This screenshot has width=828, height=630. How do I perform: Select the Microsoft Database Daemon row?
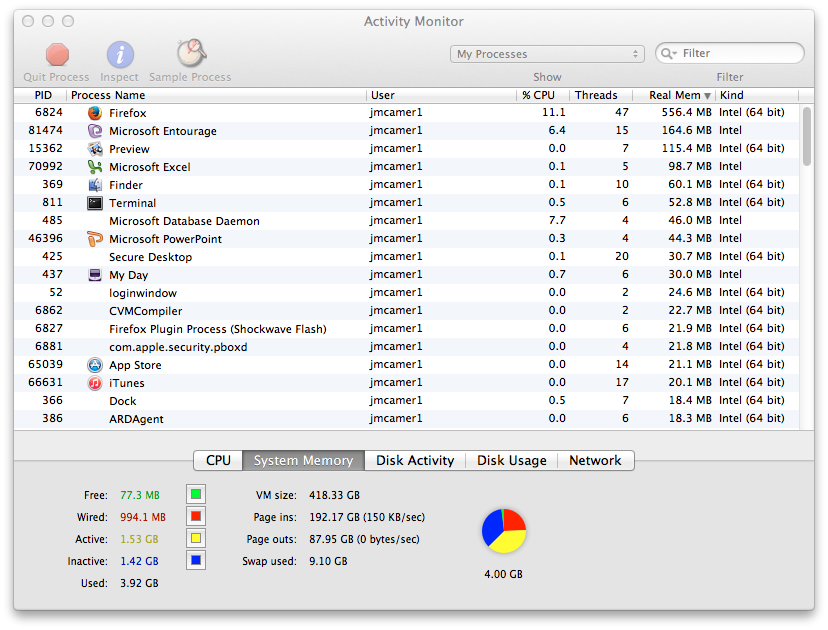pos(406,221)
